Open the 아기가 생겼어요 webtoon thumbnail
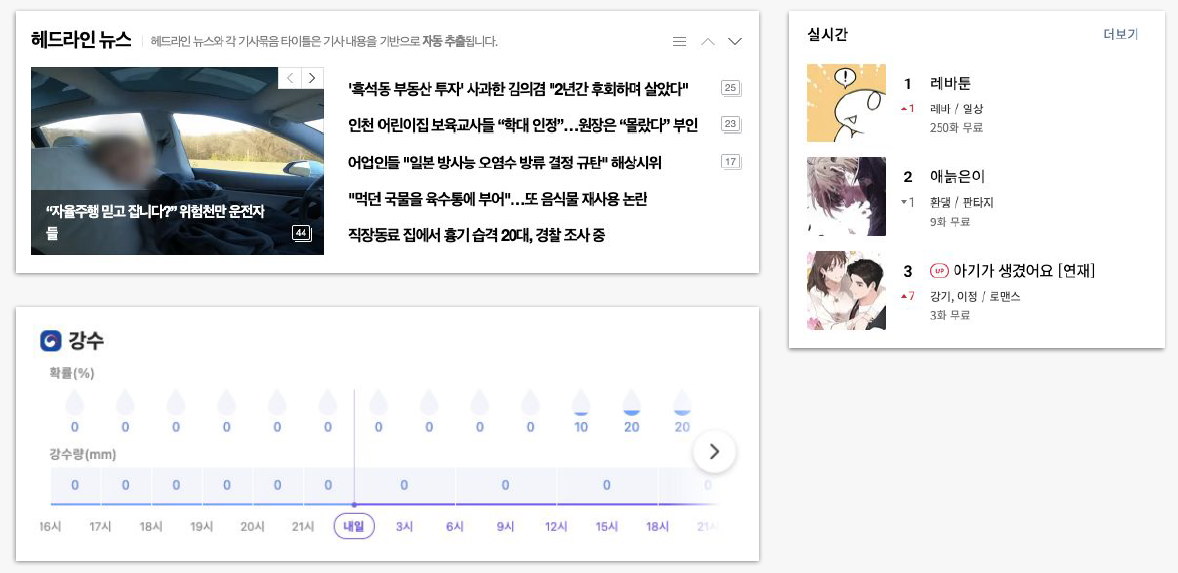This screenshot has width=1178, height=573. (846, 290)
